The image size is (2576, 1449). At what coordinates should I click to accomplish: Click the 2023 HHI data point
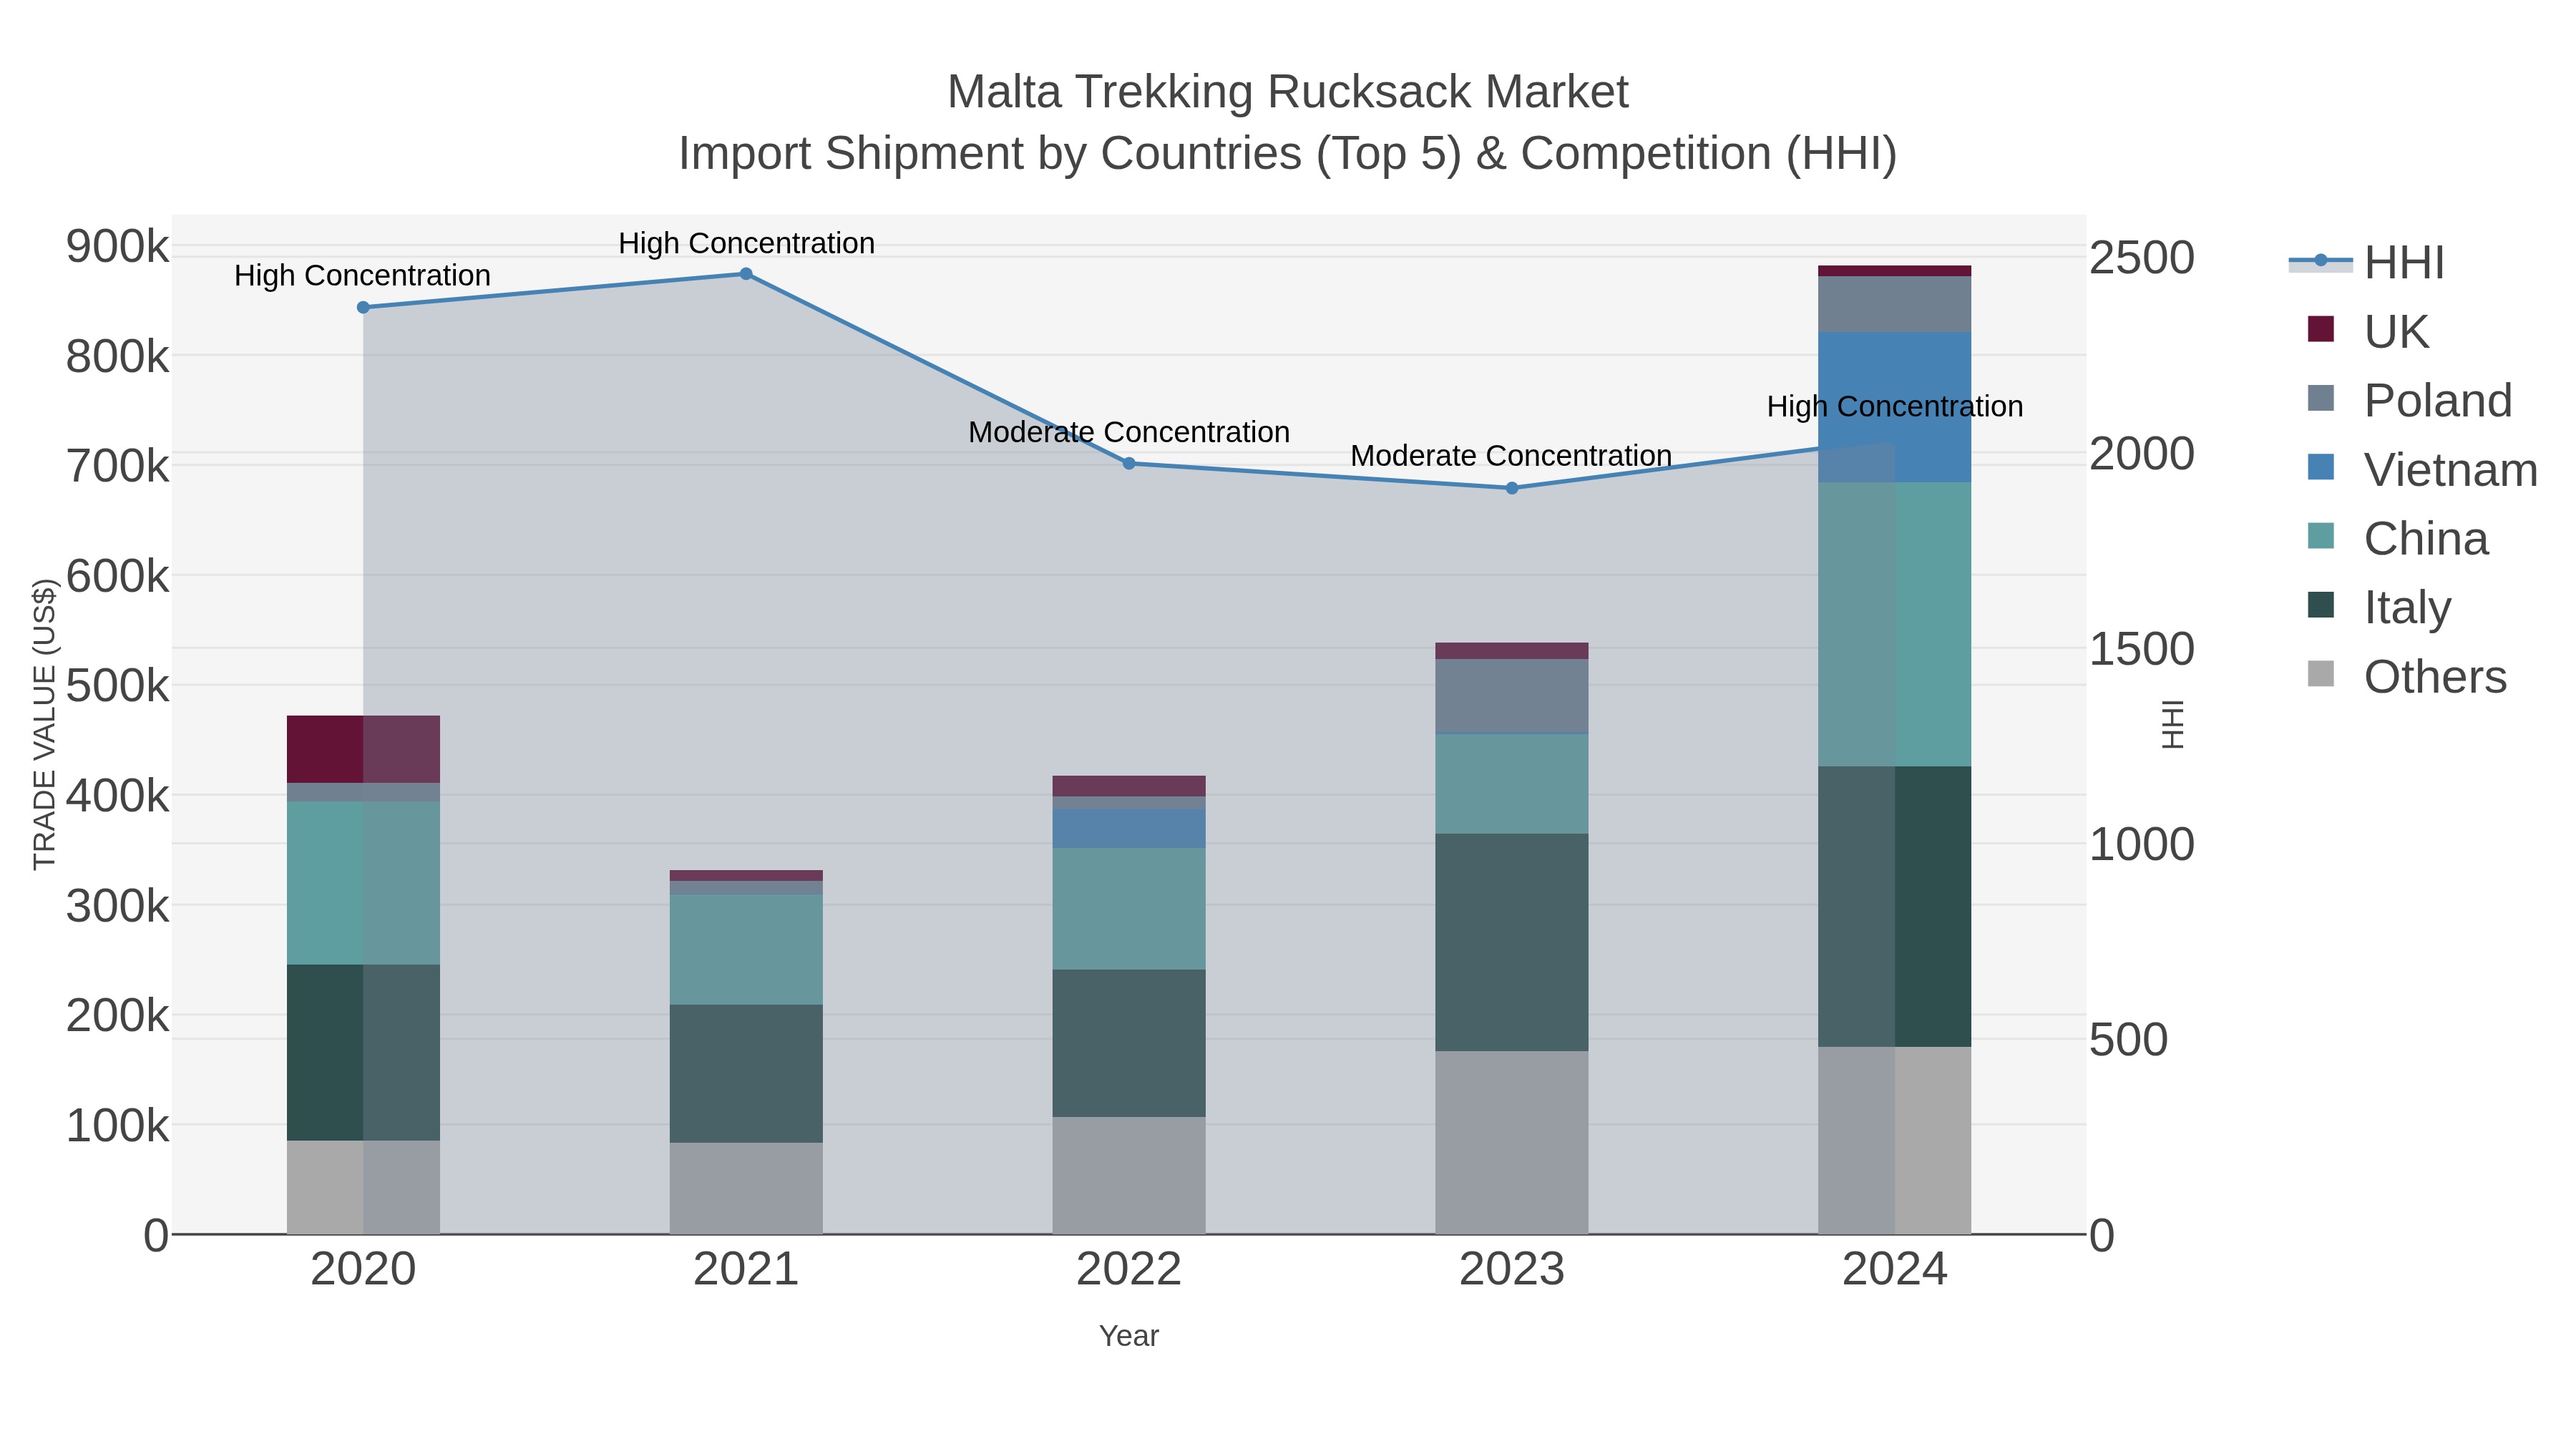pos(1512,488)
